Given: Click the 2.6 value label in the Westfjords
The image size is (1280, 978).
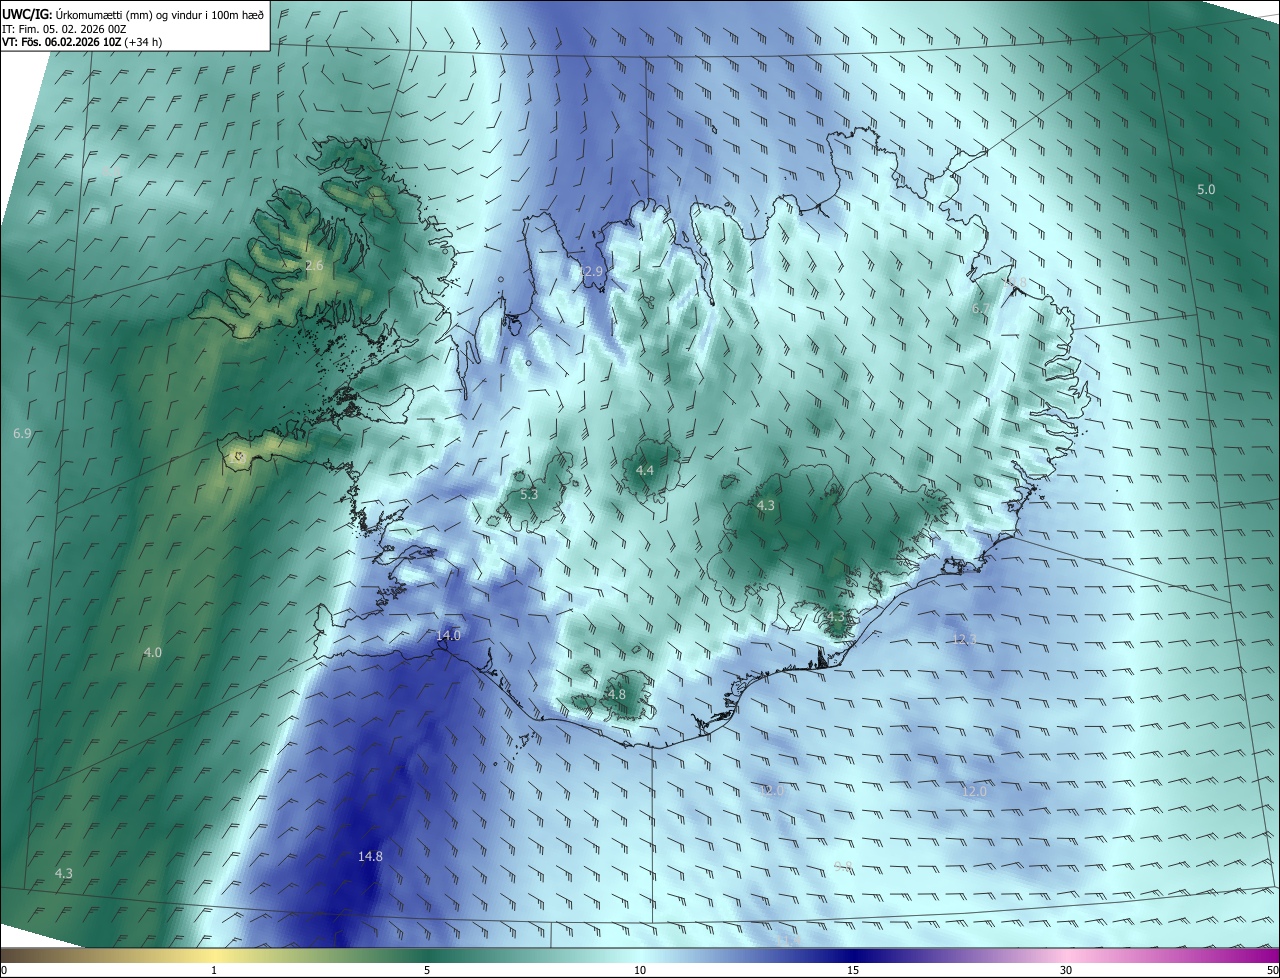Looking at the screenshot, I should tap(313, 266).
